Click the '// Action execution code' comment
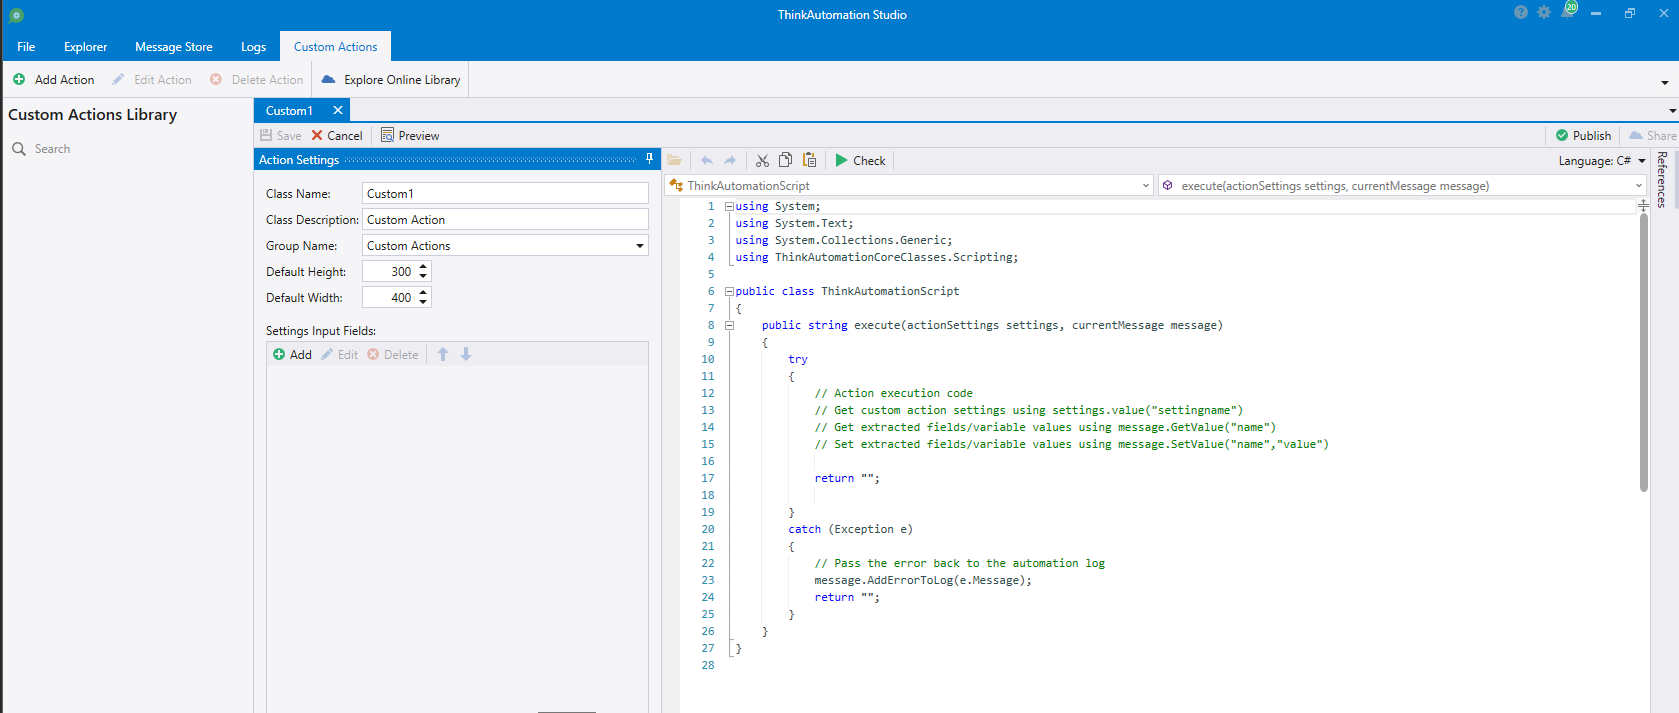 coord(893,393)
